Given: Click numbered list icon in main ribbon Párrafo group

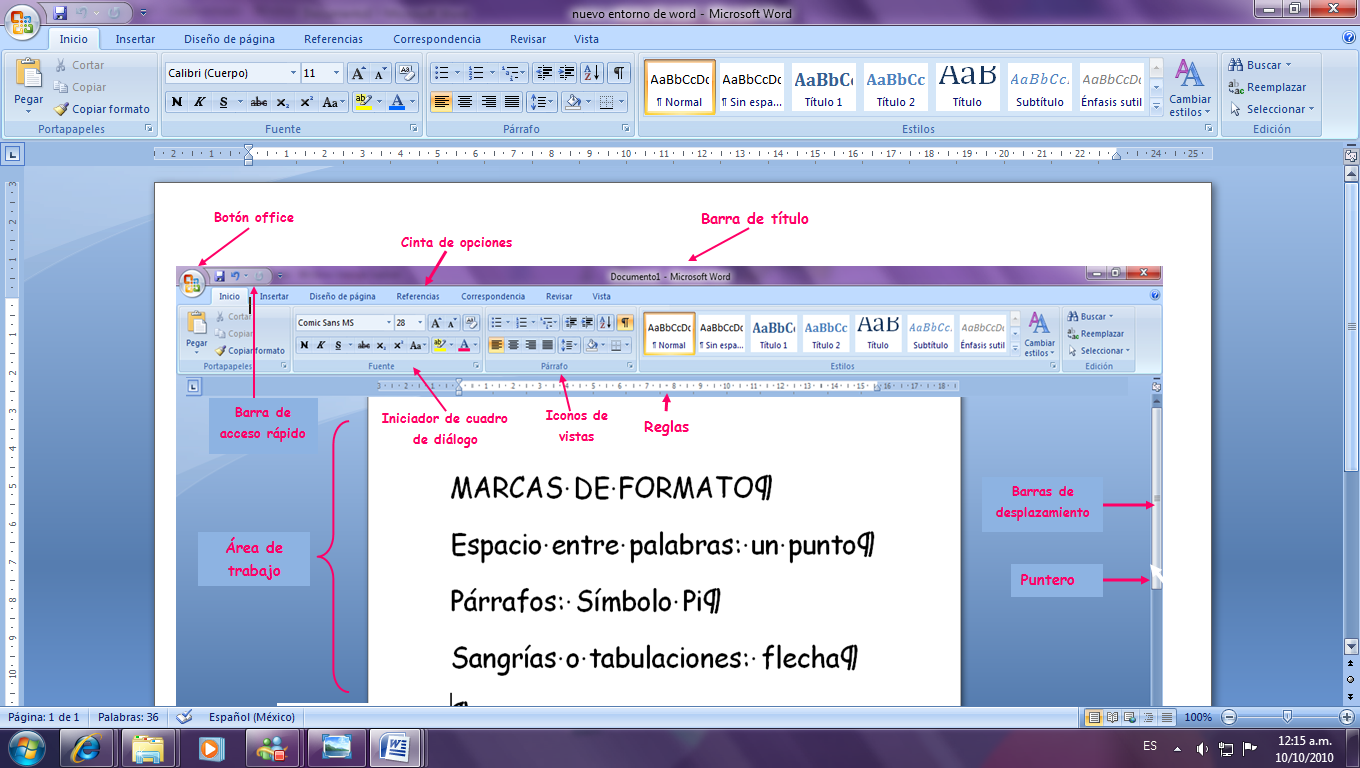Looking at the screenshot, I should pyautogui.click(x=476, y=73).
